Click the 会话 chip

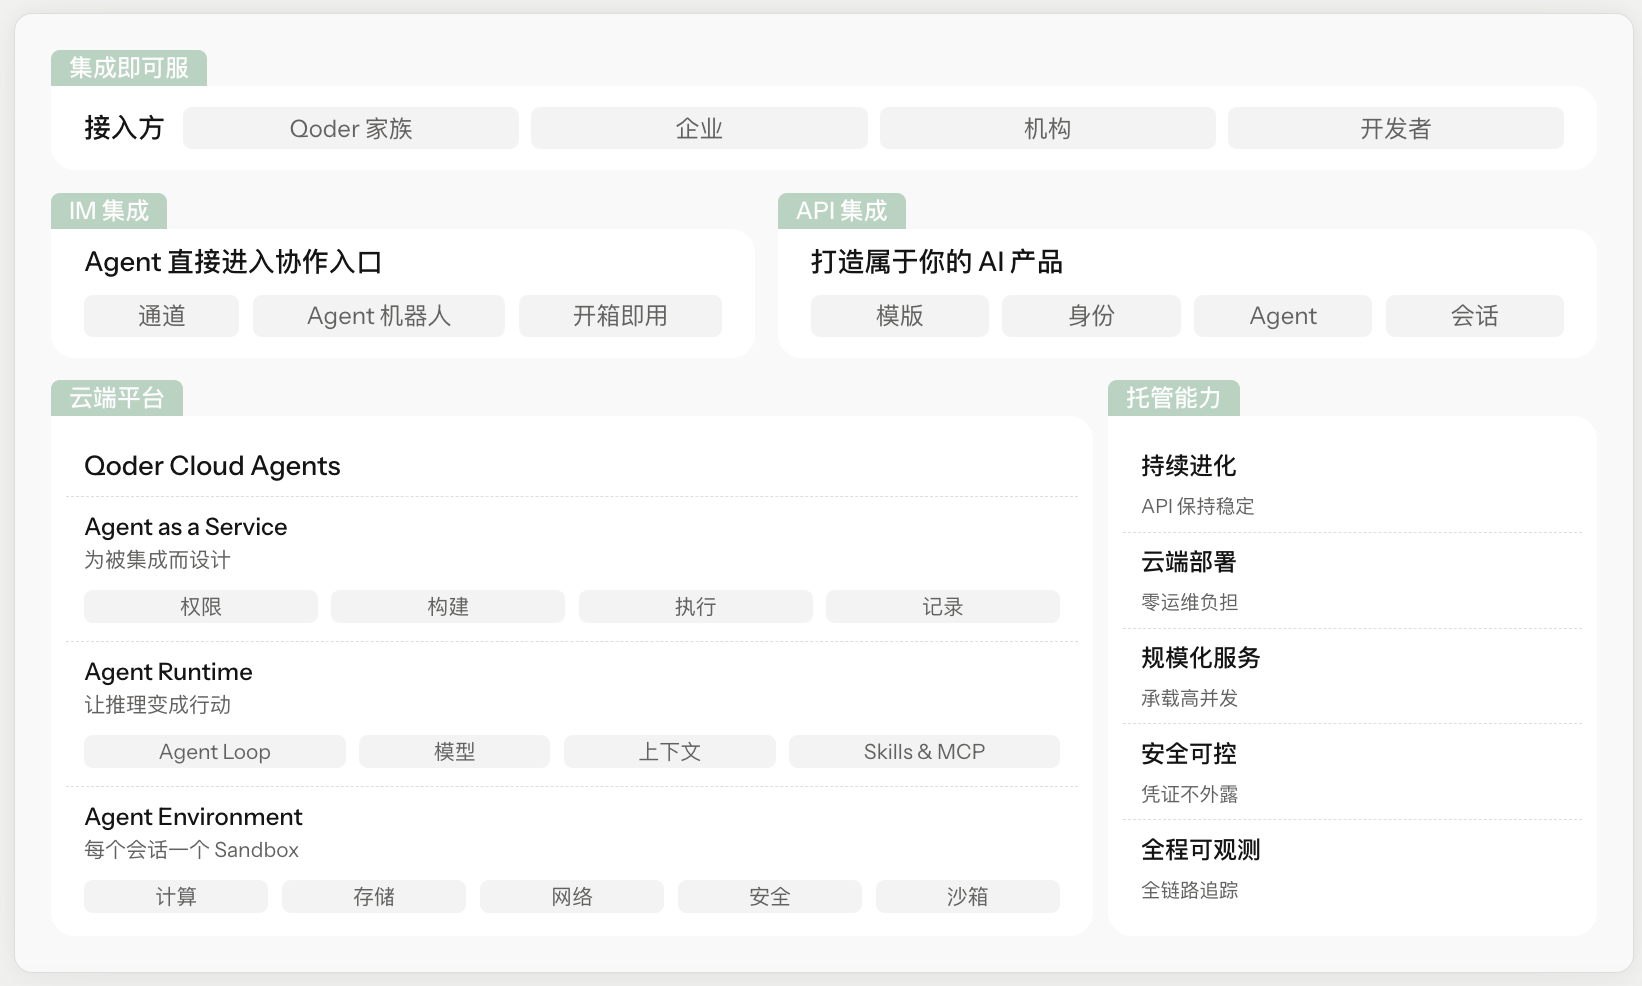1475,316
